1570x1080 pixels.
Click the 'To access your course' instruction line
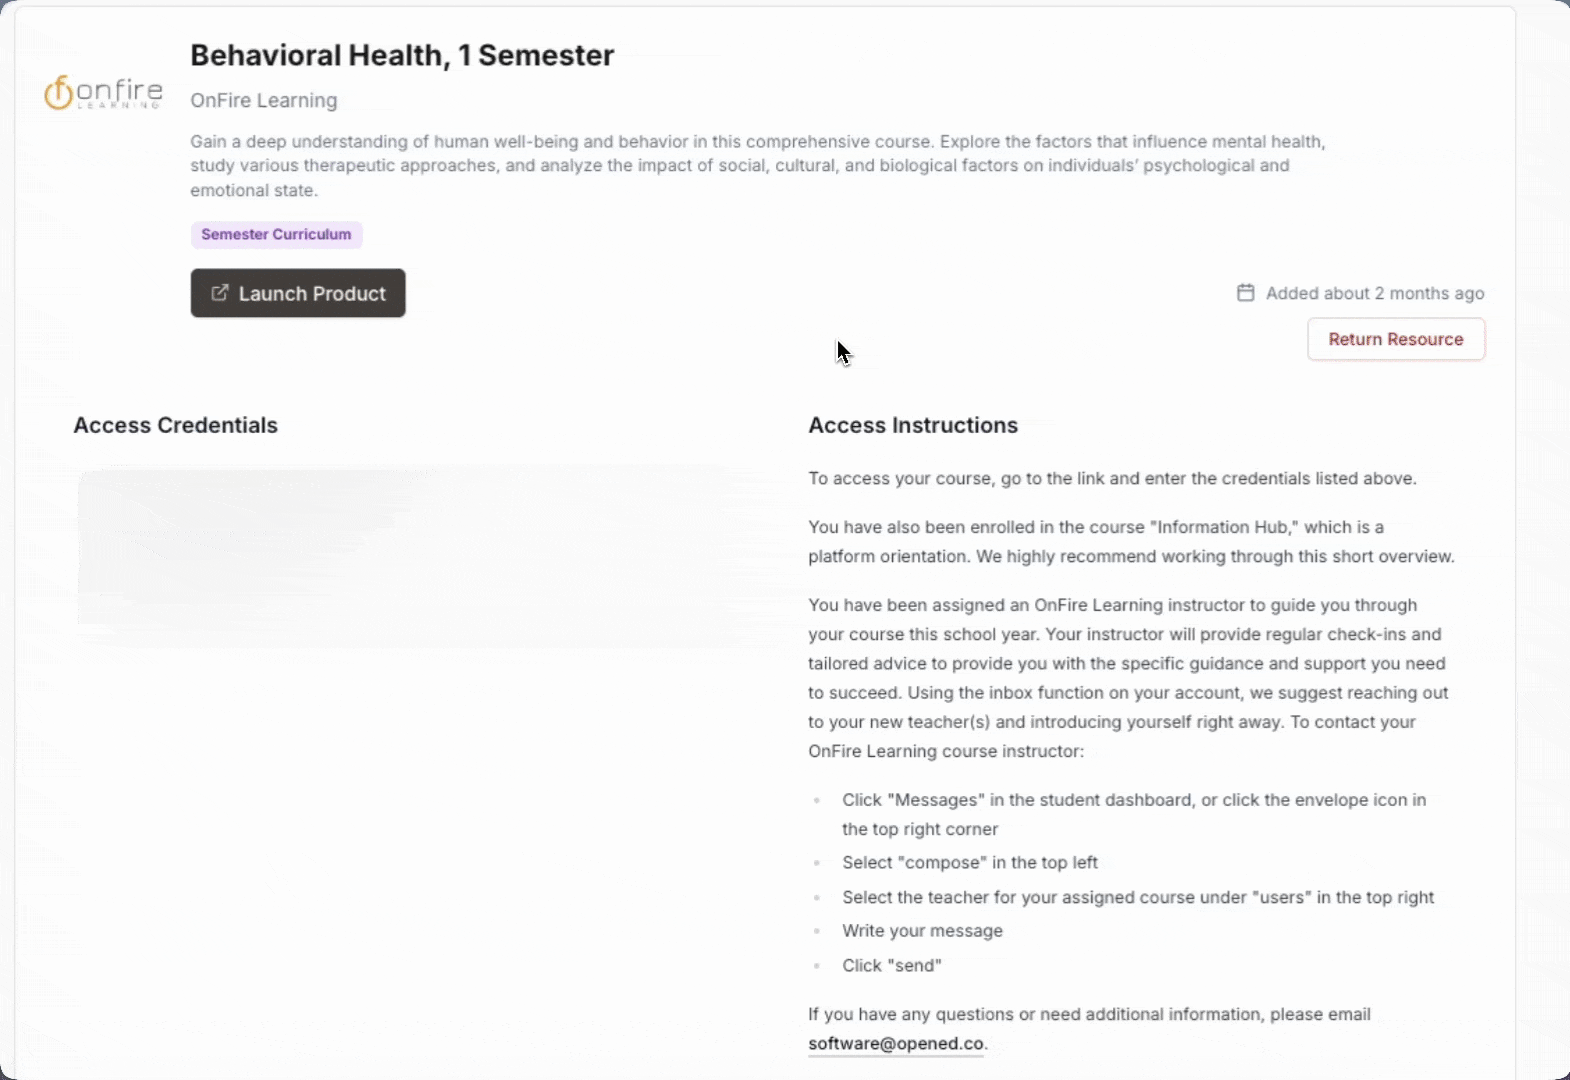point(1112,478)
